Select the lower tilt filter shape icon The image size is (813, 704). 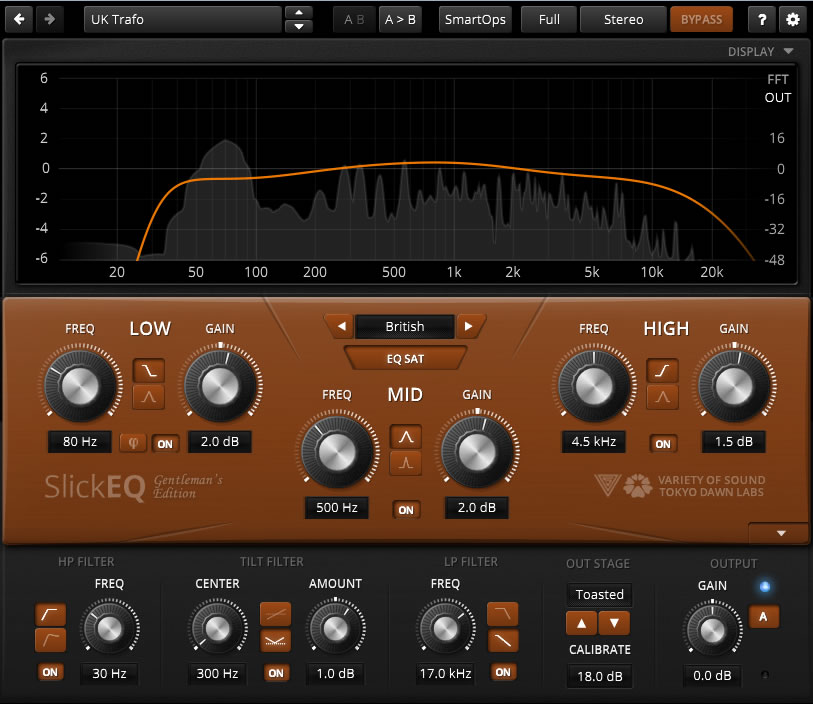pos(275,641)
